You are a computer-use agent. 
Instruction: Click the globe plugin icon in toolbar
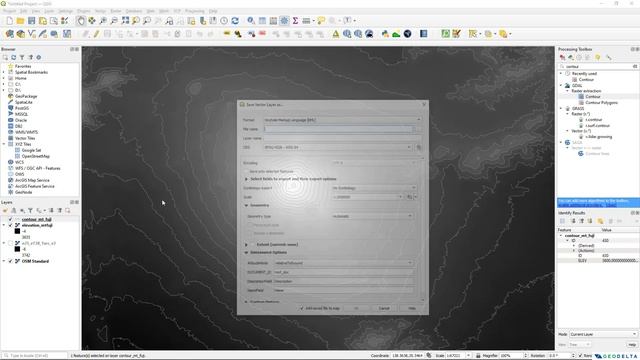pyautogui.click(x=407, y=34)
